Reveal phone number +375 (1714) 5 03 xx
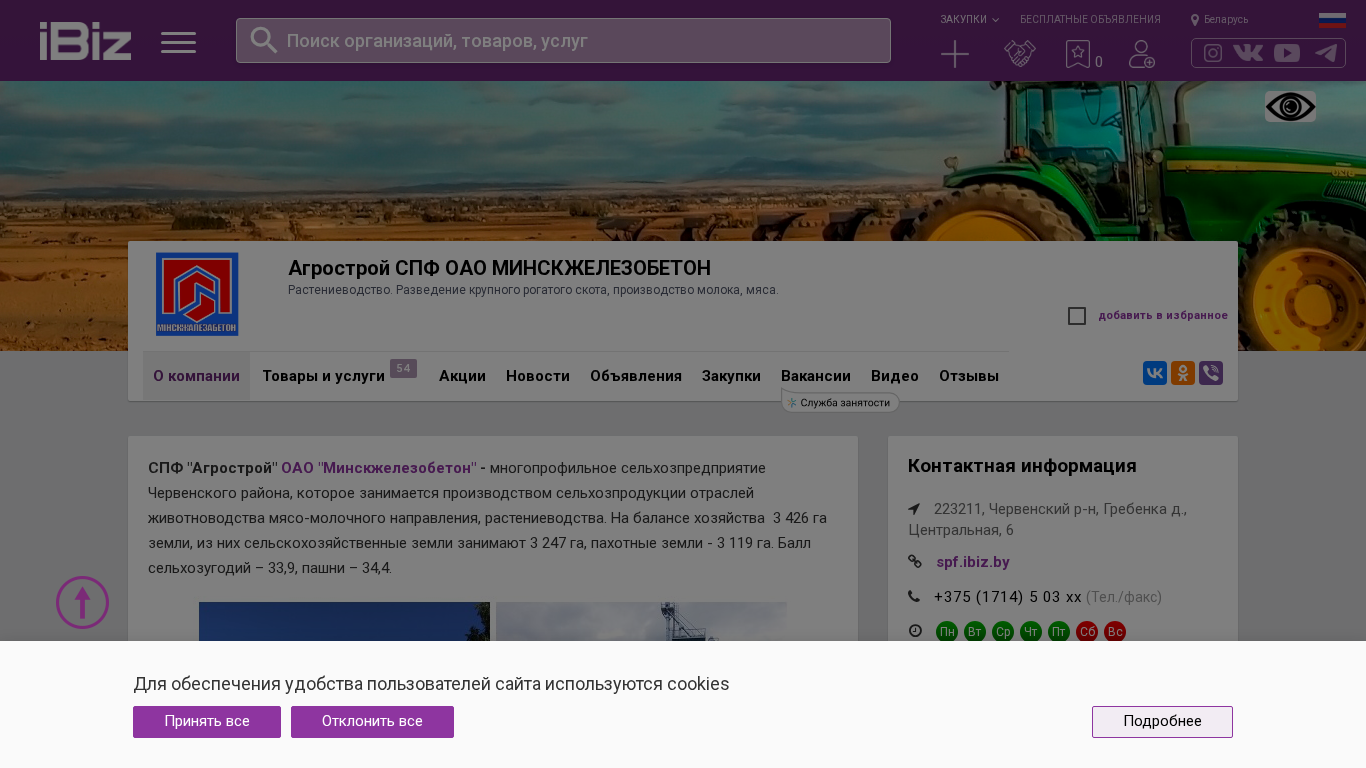1366x768 pixels. 1008,597
